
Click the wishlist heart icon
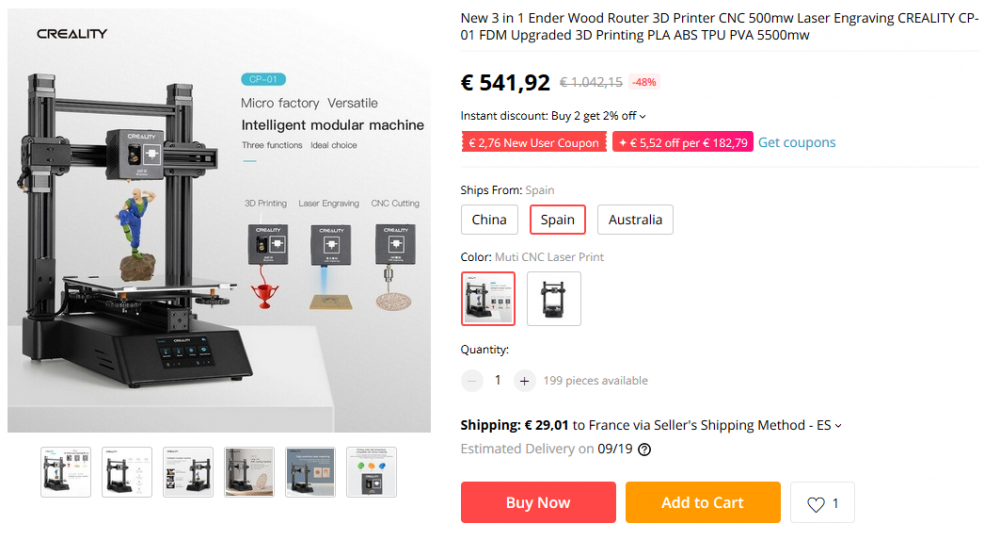click(815, 504)
